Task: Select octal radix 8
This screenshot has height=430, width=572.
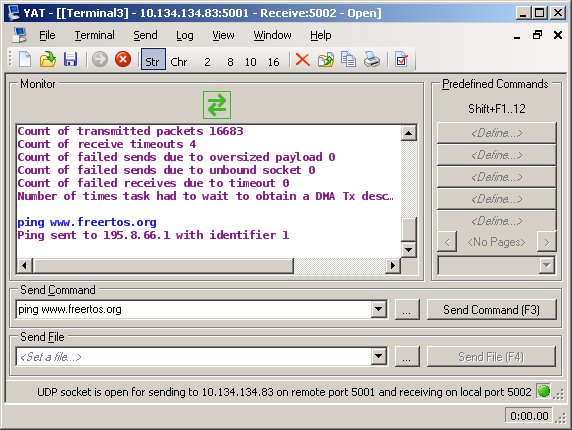Action: (x=230, y=62)
